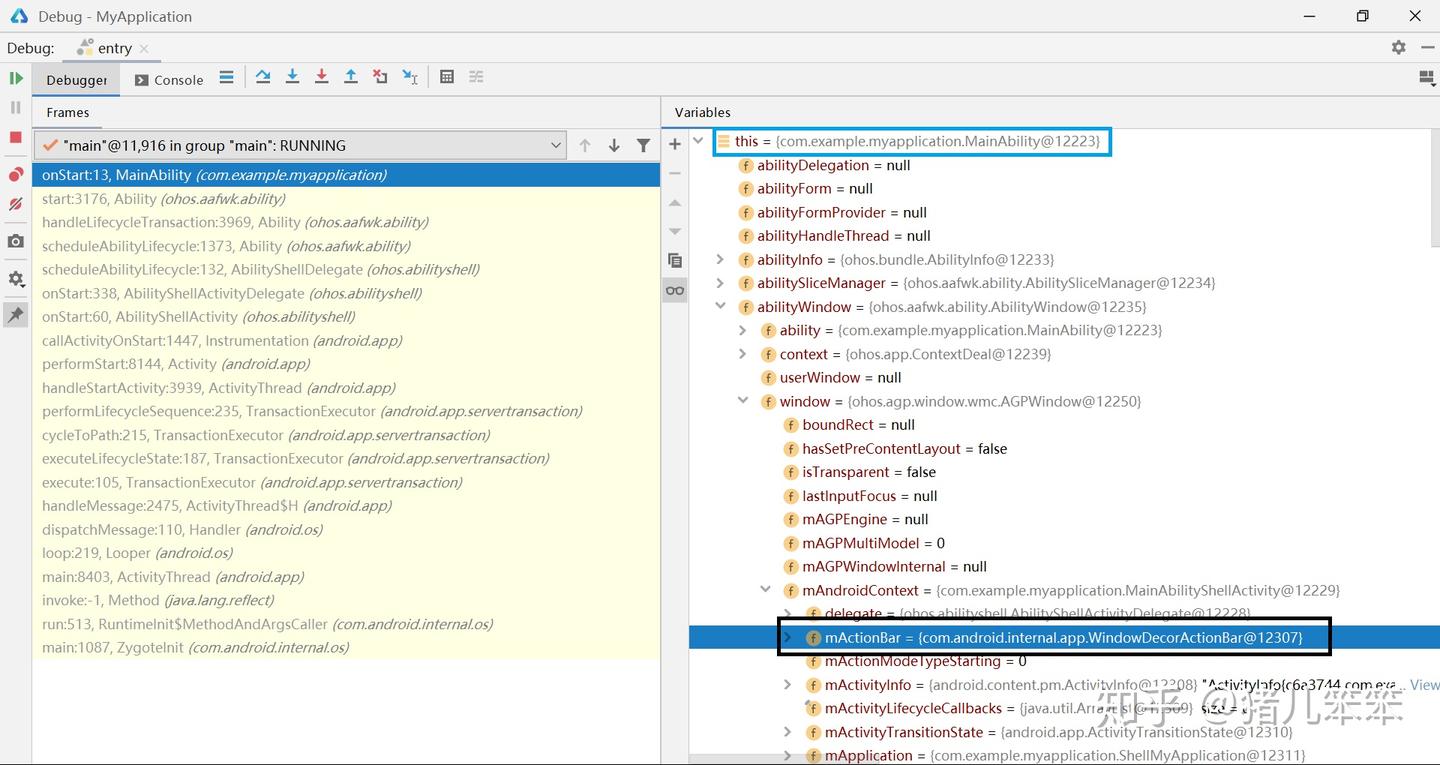Open Evaluate Expression calculator icon

[x=447, y=77]
